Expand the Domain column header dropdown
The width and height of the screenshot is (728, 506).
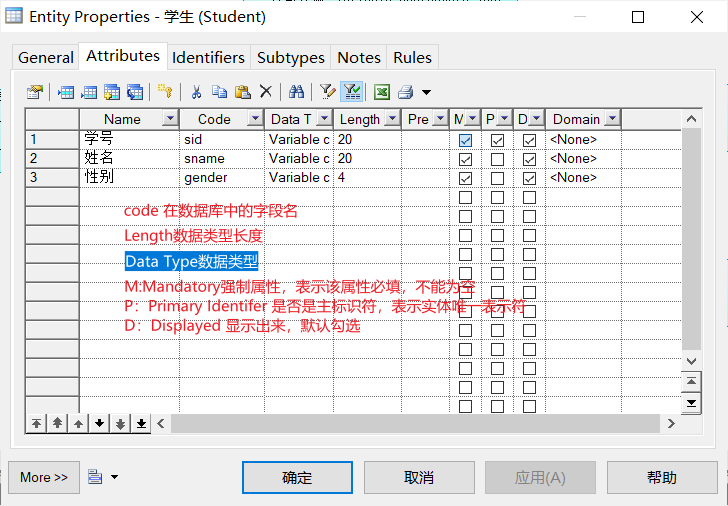point(611,119)
